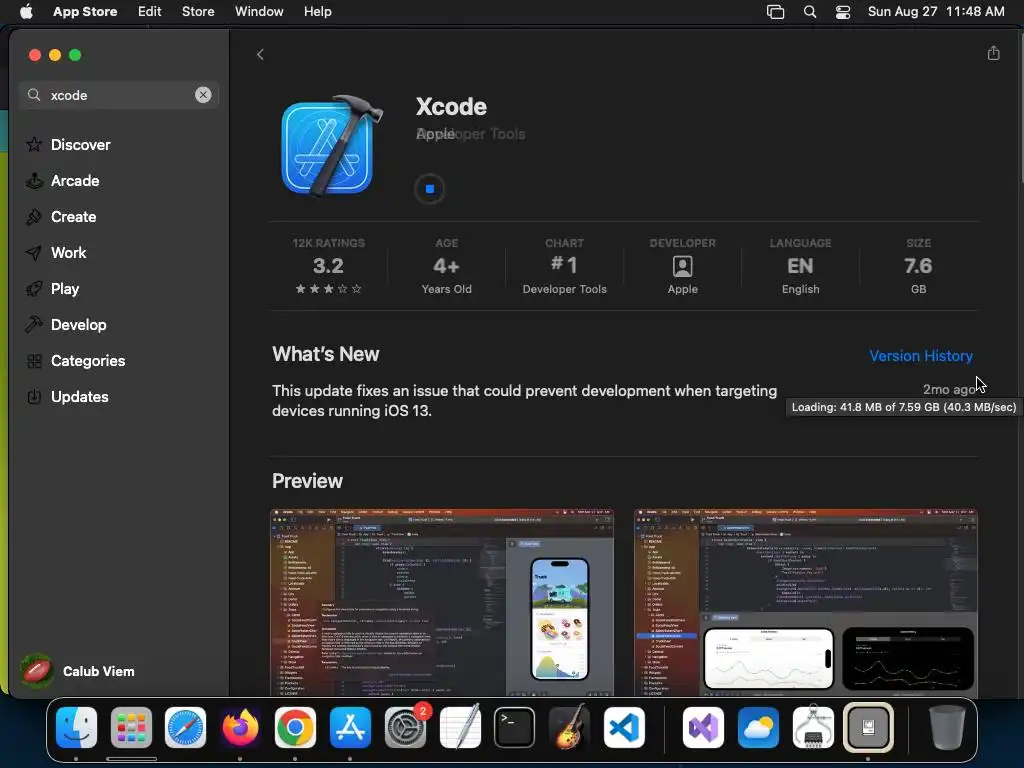This screenshot has width=1024, height=768.
Task: Open the Apple menu
Action: pos(26,12)
